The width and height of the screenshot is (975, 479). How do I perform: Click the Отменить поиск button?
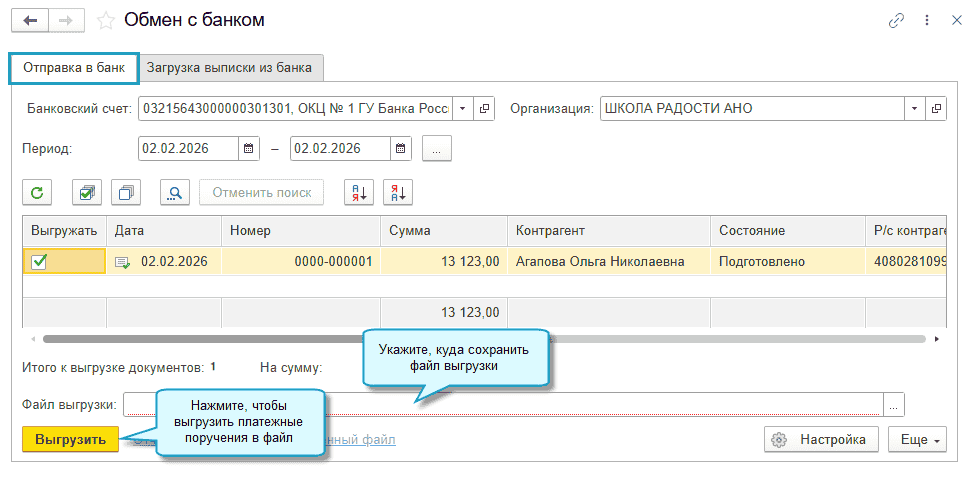tap(262, 192)
